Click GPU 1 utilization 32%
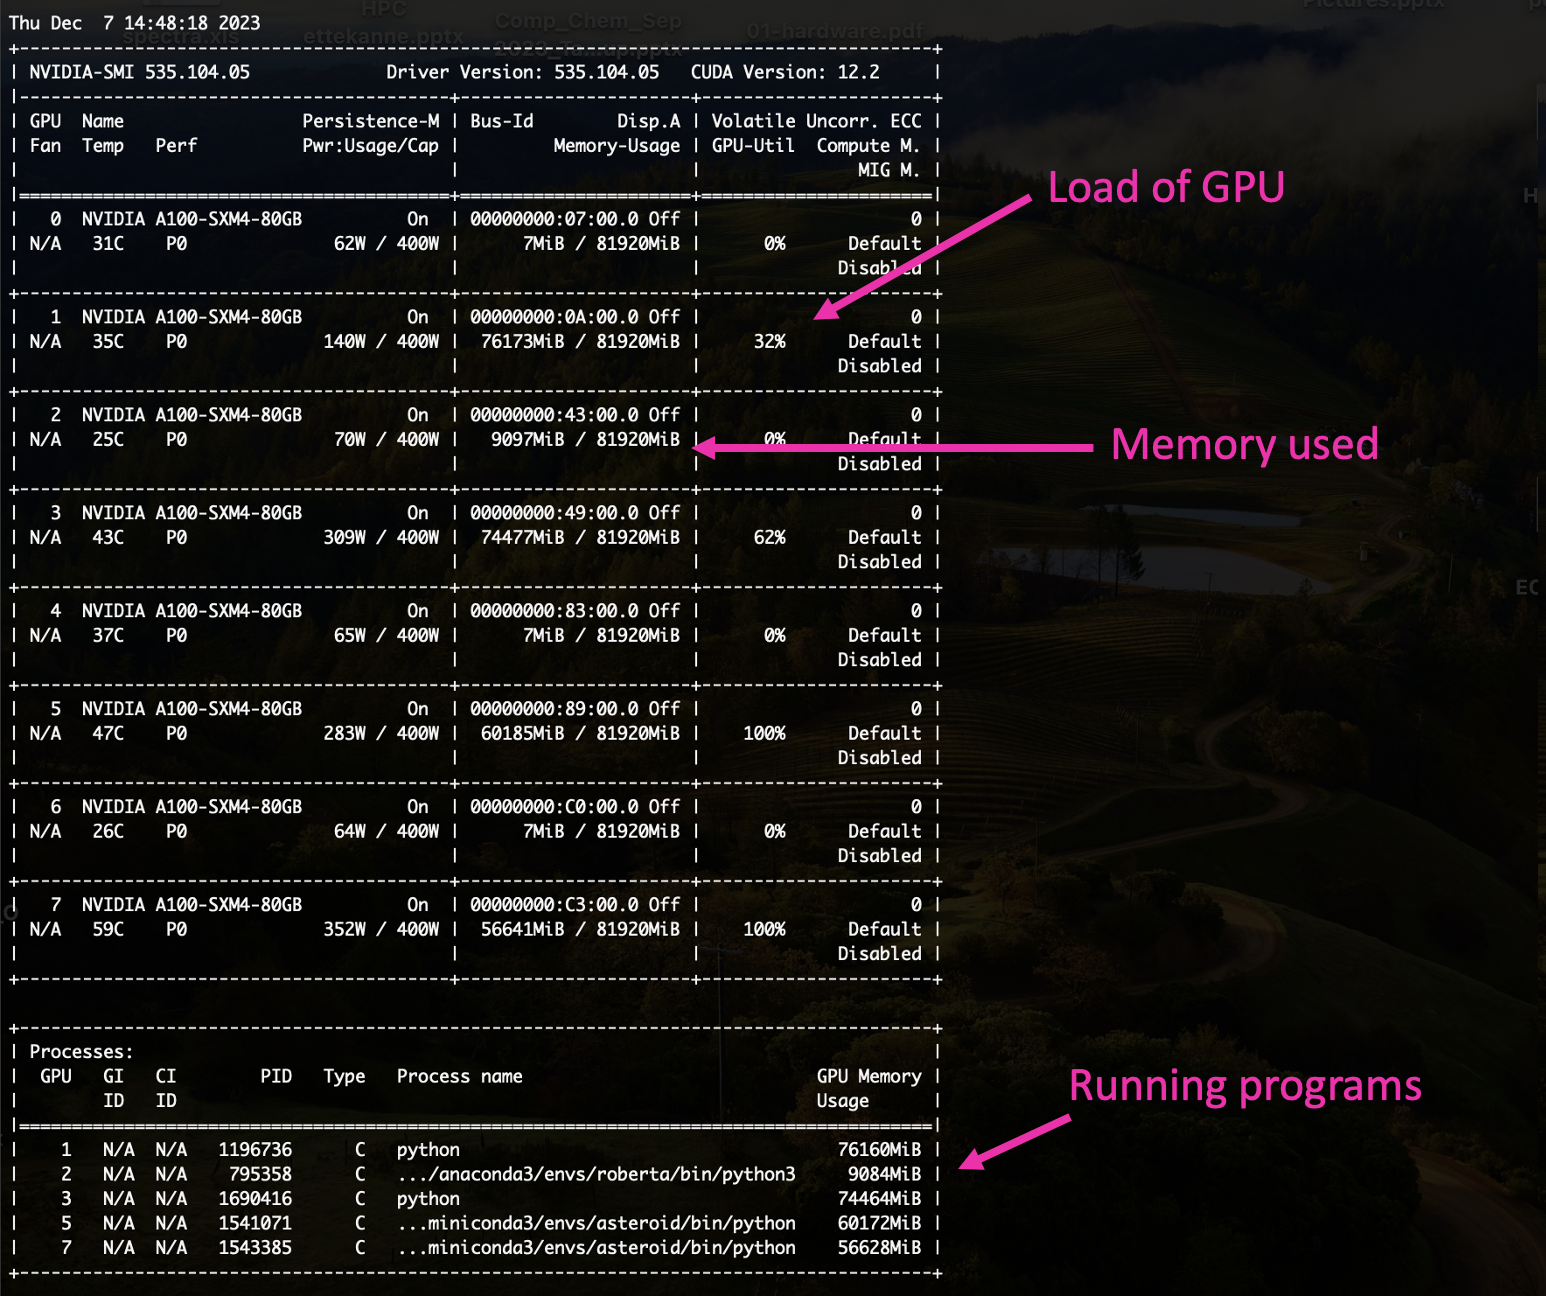Image resolution: width=1546 pixels, height=1296 pixels. pyautogui.click(x=770, y=341)
